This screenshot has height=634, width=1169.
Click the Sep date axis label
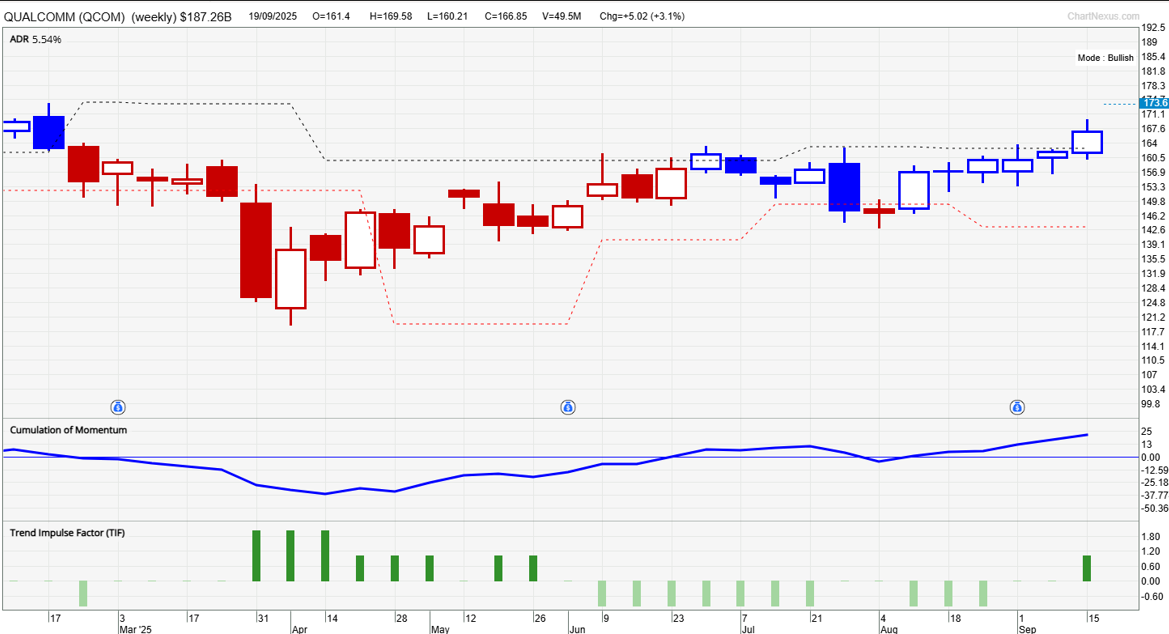tap(1027, 631)
